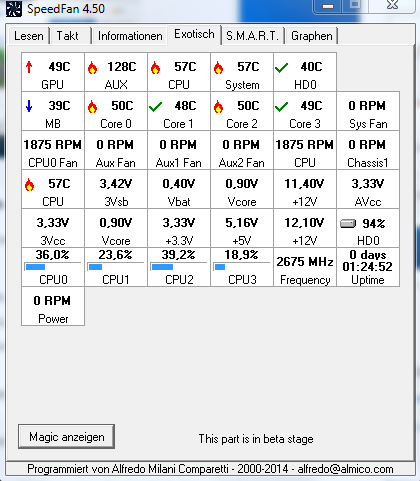420x481 pixels.
Task: Click the blue down-arrow icon beside MB 39C
Action: pyautogui.click(x=29, y=106)
